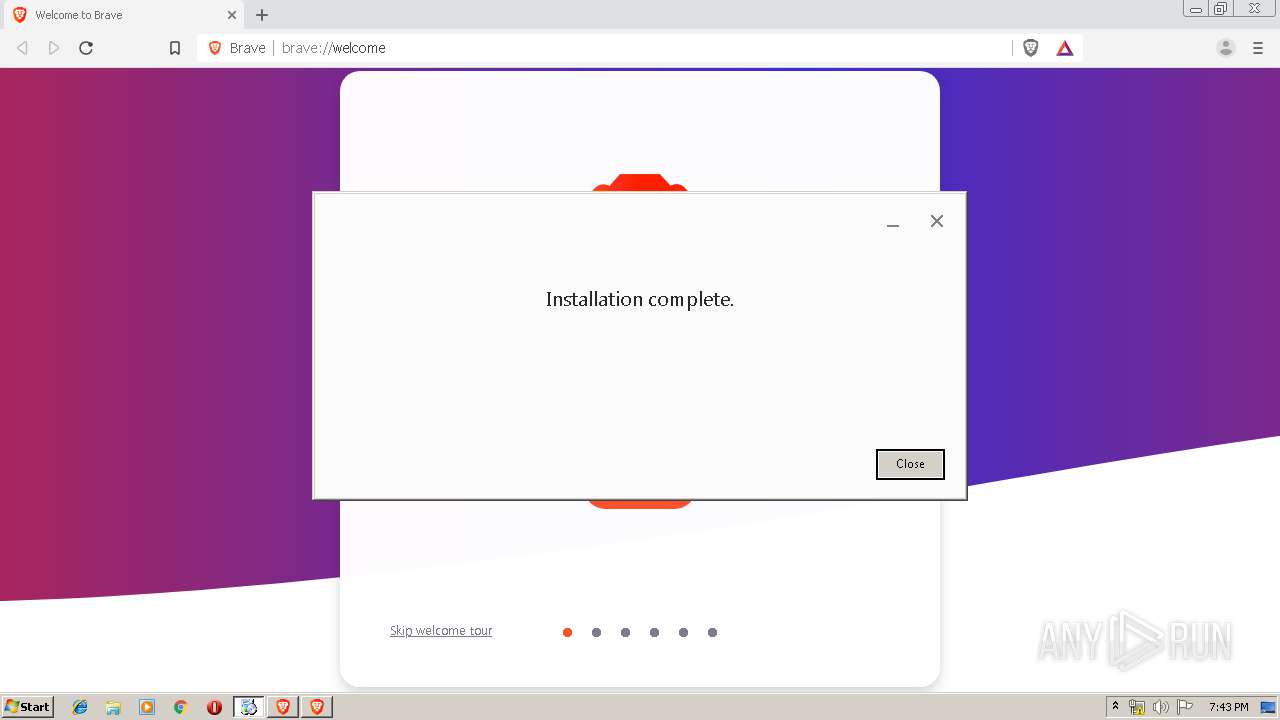Select the first orange welcome tour dot
1280x720 pixels.
(x=567, y=632)
